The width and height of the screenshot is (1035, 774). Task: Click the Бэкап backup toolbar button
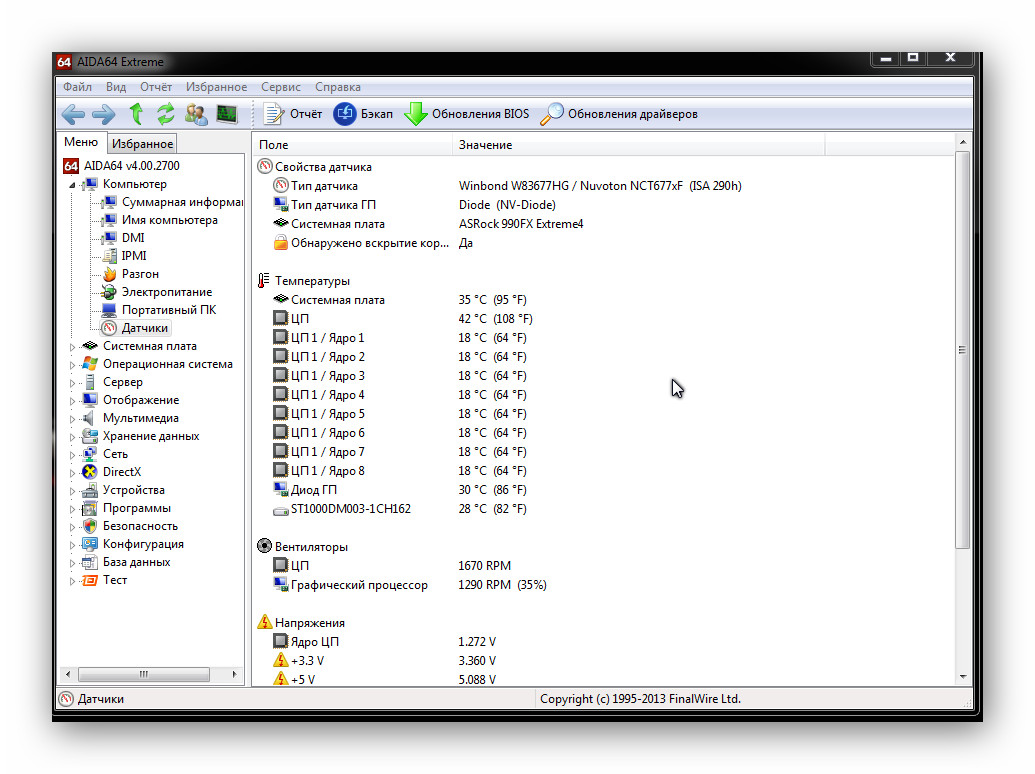pos(363,114)
